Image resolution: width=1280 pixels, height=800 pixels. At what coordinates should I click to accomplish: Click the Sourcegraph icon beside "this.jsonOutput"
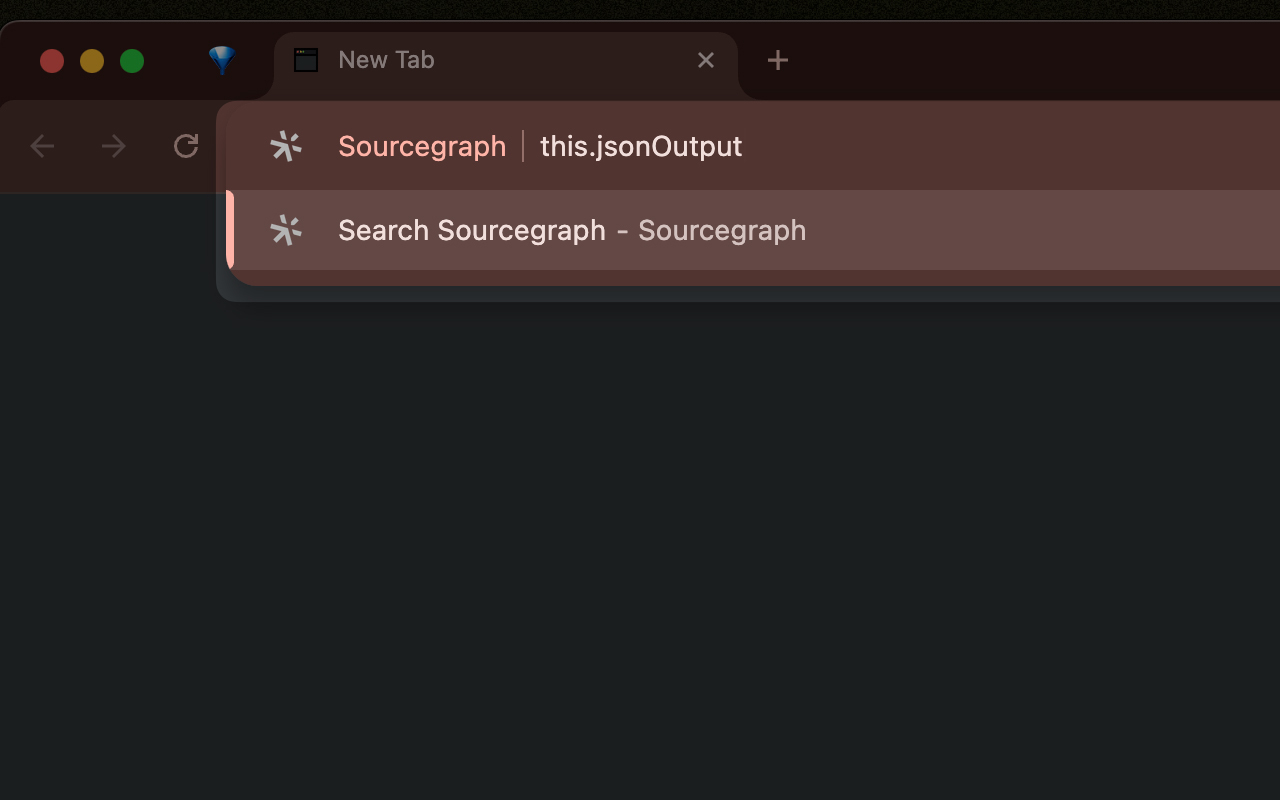point(286,146)
